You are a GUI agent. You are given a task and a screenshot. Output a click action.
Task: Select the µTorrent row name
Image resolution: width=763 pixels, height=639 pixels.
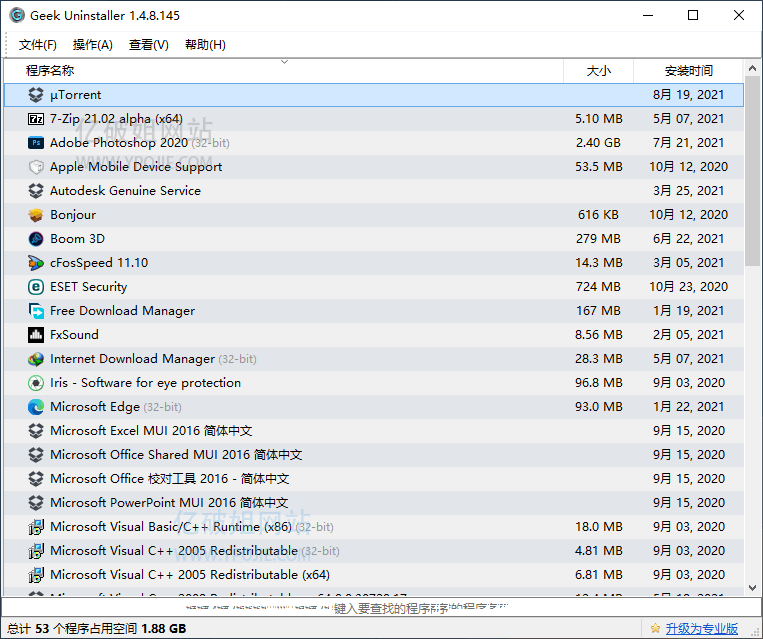75,95
